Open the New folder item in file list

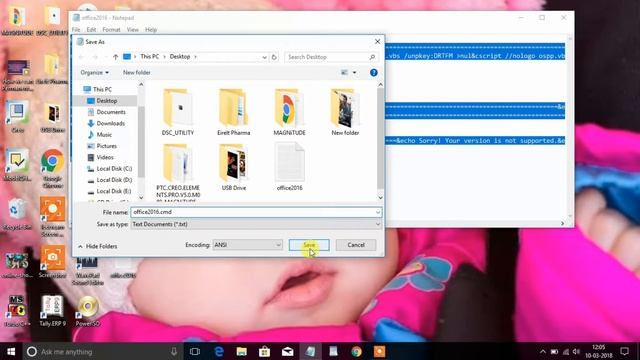pos(345,112)
